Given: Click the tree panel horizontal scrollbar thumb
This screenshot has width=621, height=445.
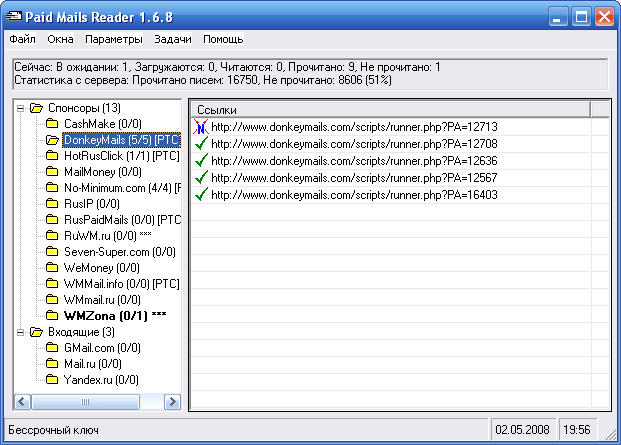Looking at the screenshot, I should 85,401.
